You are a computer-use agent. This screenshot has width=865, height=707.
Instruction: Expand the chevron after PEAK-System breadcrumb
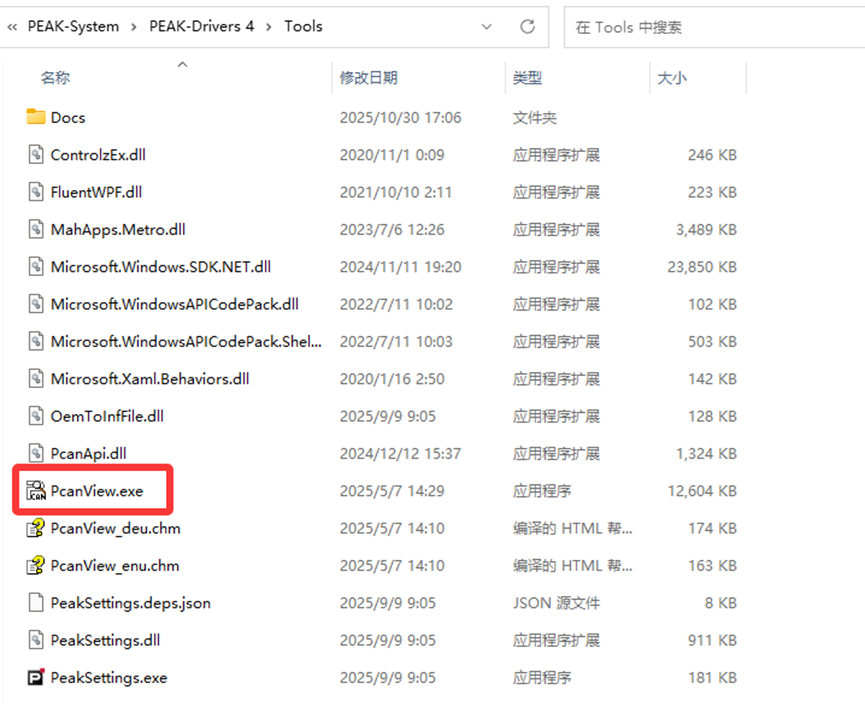click(134, 27)
